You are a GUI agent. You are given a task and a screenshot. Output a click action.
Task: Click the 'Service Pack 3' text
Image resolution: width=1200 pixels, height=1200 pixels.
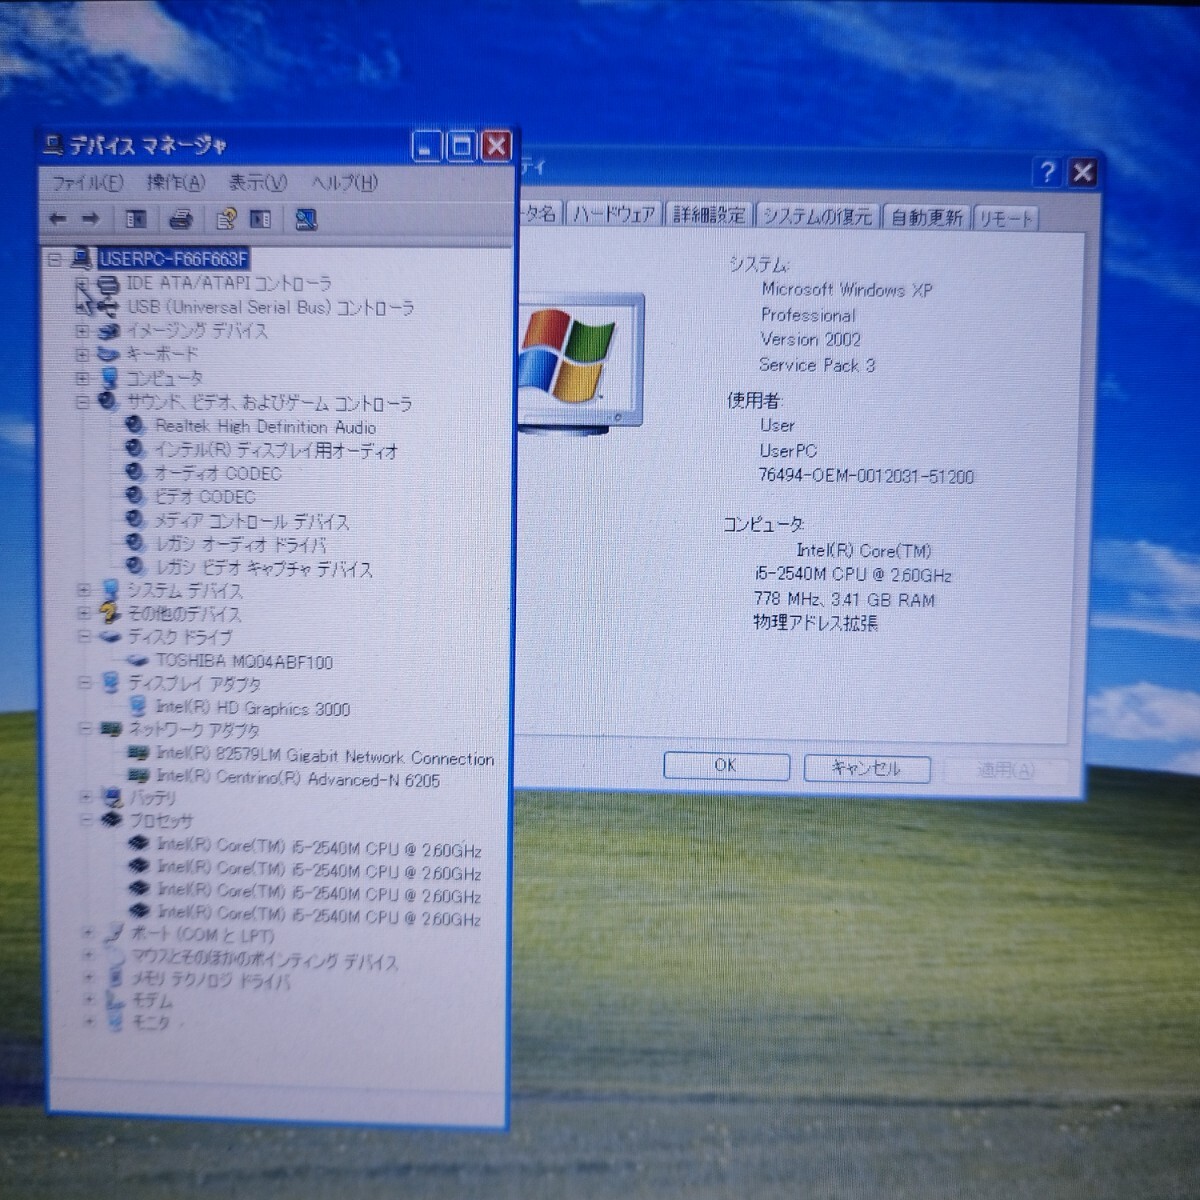(x=817, y=365)
